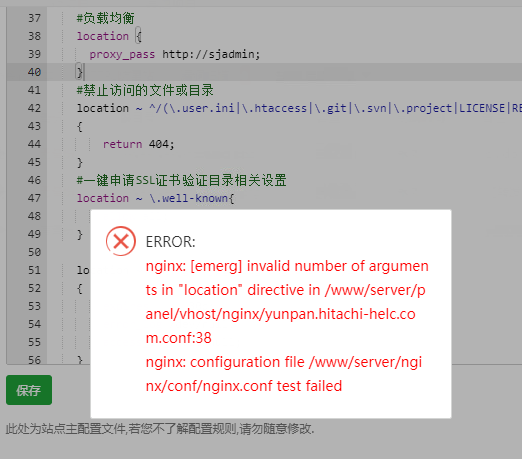Select line number 38 in gutter
Image resolution: width=522 pixels, height=459 pixels.
pyautogui.click(x=34, y=36)
